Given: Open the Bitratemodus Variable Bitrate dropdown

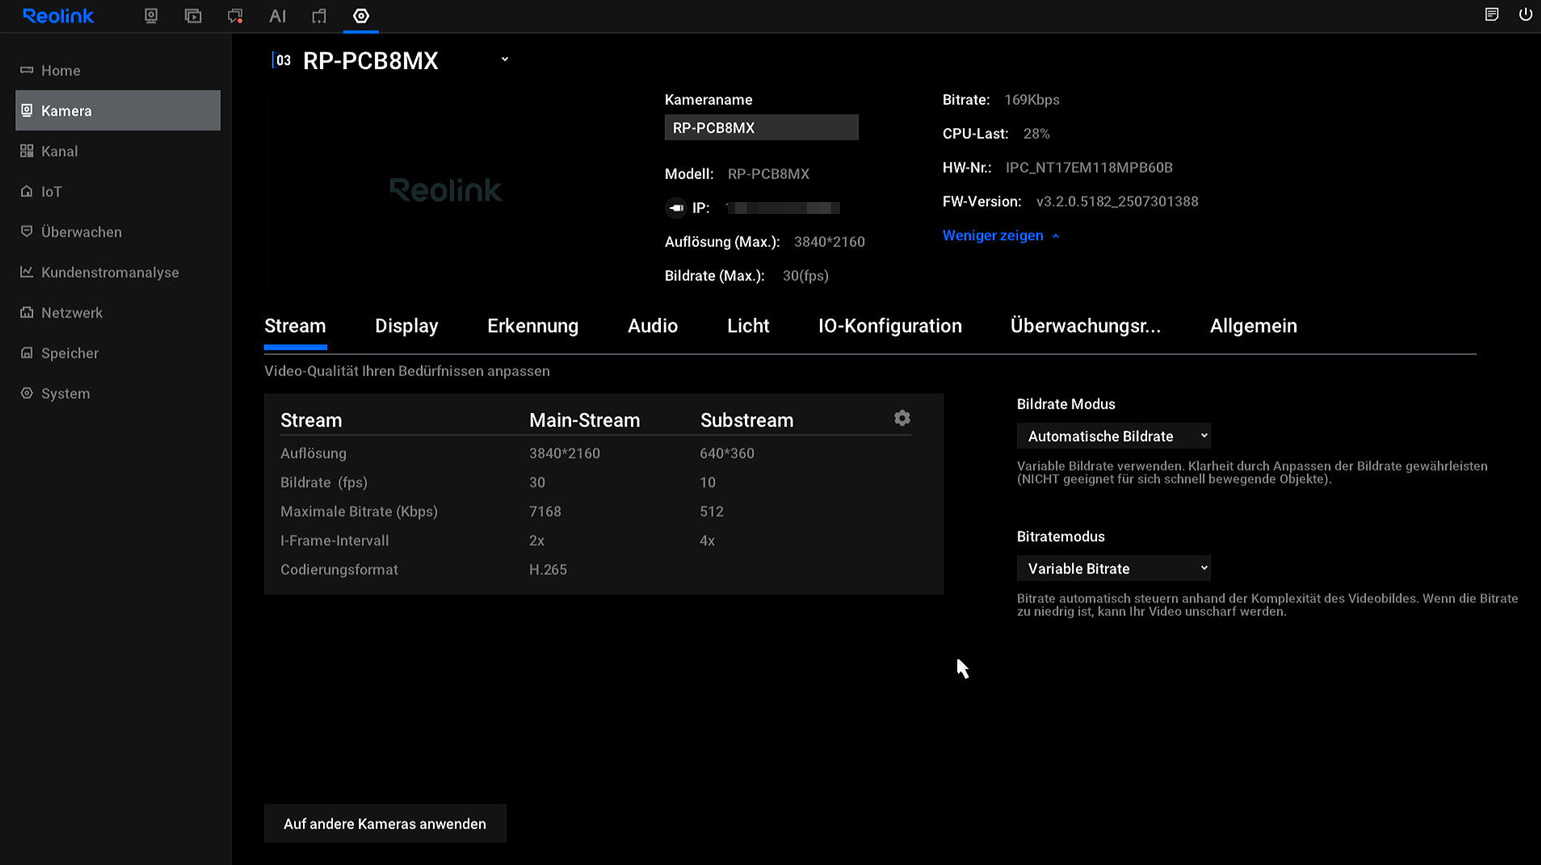Looking at the screenshot, I should click(1114, 568).
